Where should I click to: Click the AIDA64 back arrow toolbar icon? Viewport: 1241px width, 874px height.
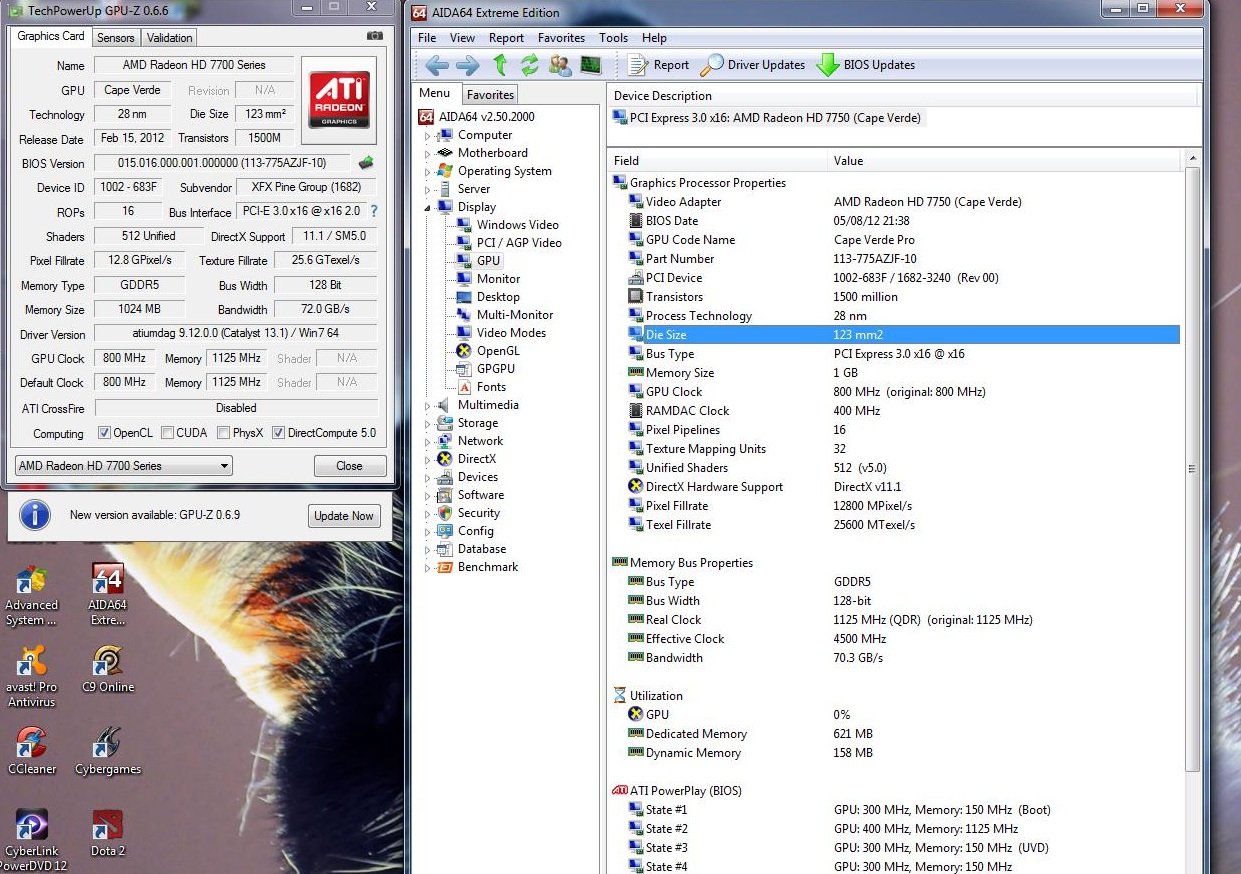tap(437, 65)
